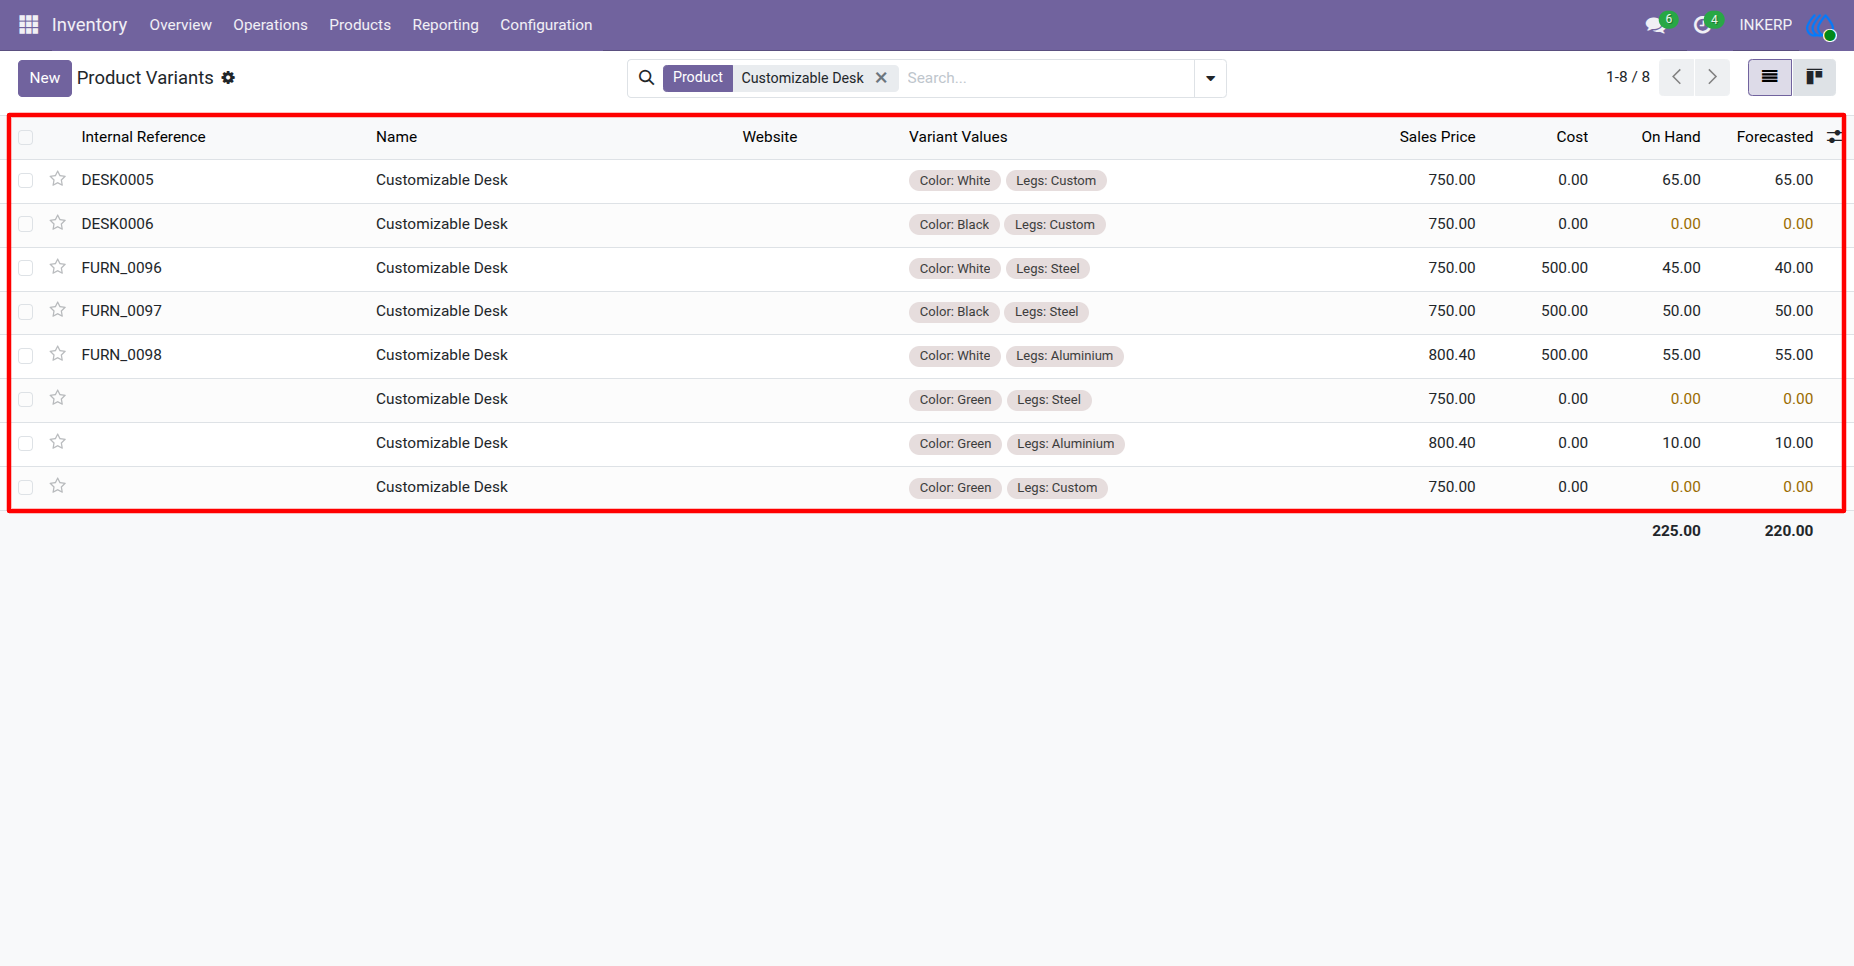Open the apps grid menu icon
The image size is (1854, 966).
pyautogui.click(x=28, y=25)
